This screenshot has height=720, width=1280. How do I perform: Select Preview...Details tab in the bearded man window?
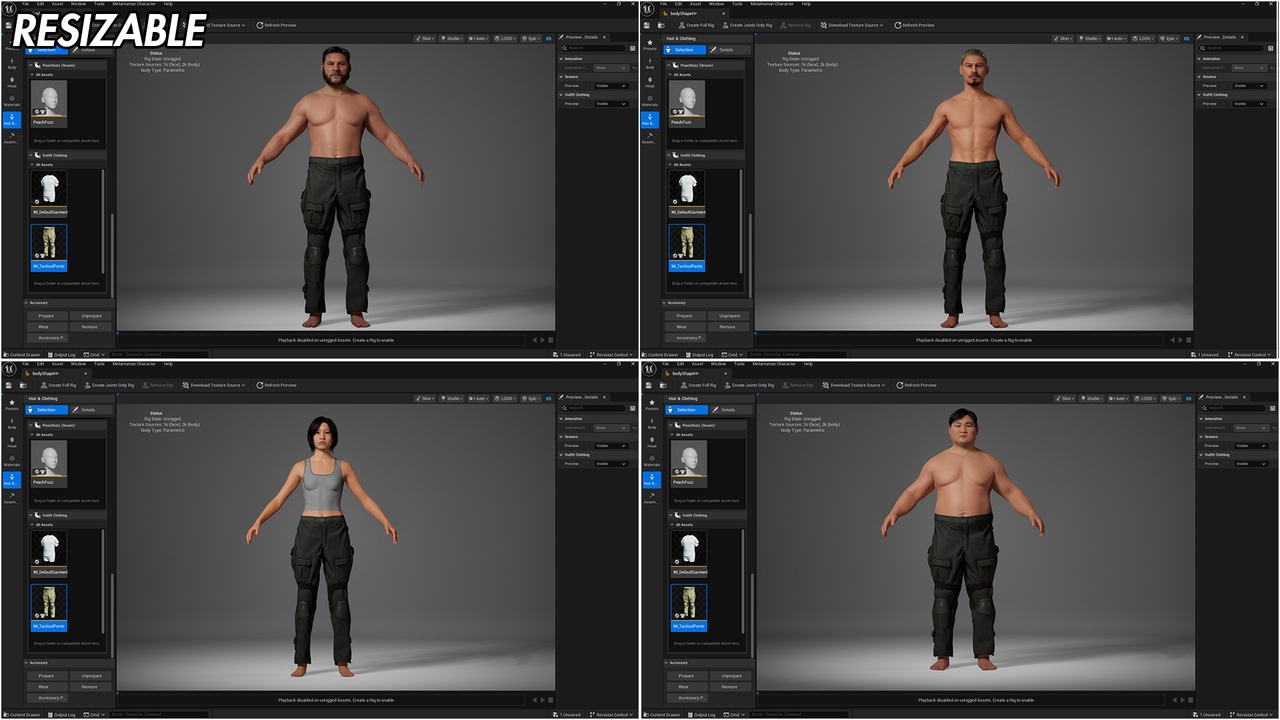coord(582,36)
